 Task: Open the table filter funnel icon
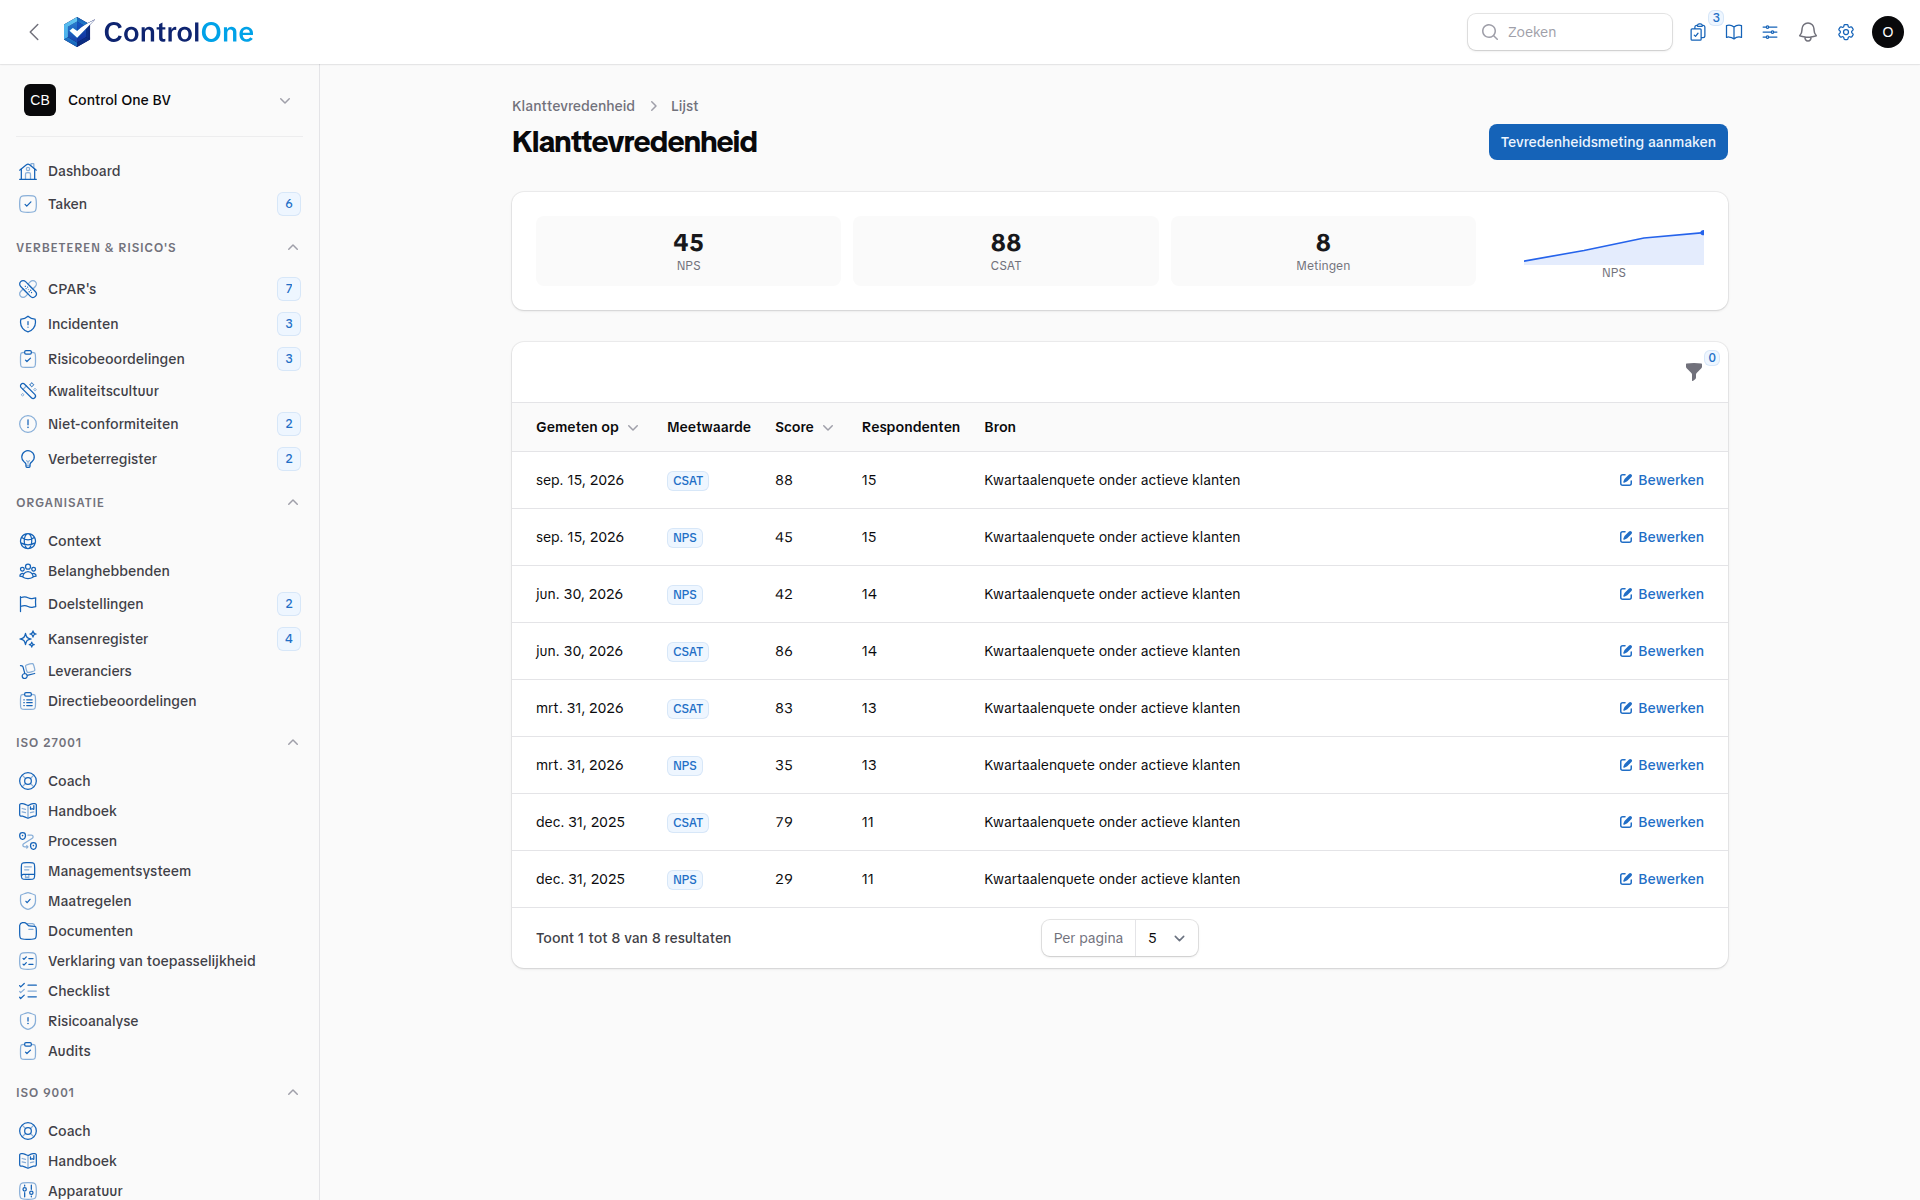click(x=1693, y=372)
